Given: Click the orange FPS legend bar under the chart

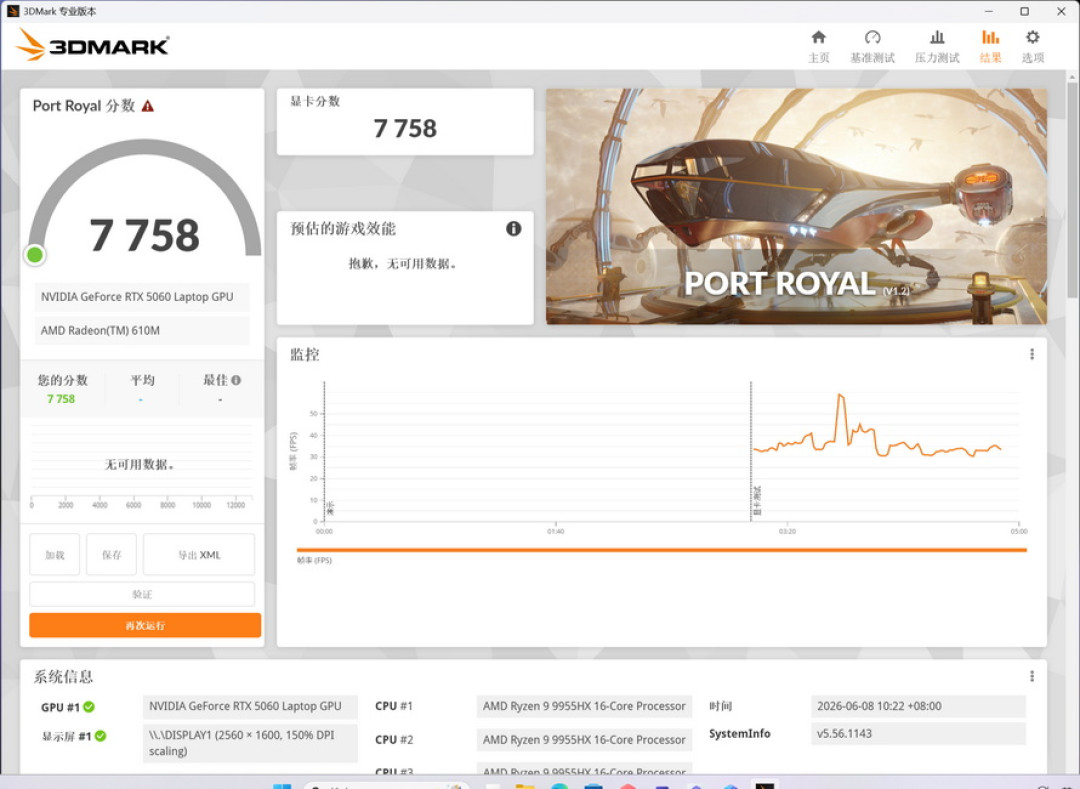Looking at the screenshot, I should (x=661, y=550).
